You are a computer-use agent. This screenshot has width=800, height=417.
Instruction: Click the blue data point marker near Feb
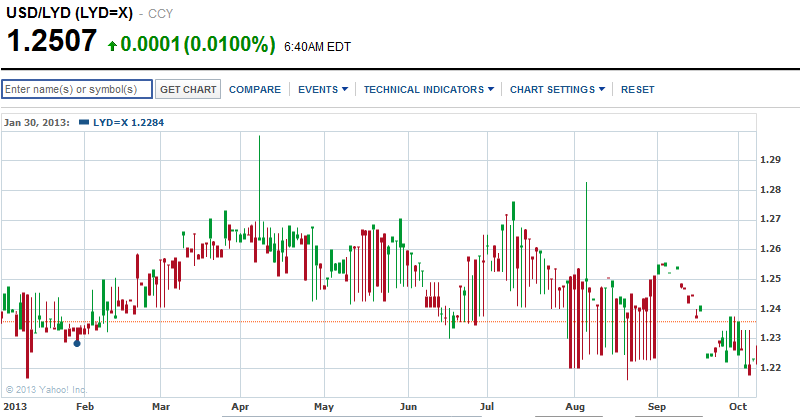(77, 344)
